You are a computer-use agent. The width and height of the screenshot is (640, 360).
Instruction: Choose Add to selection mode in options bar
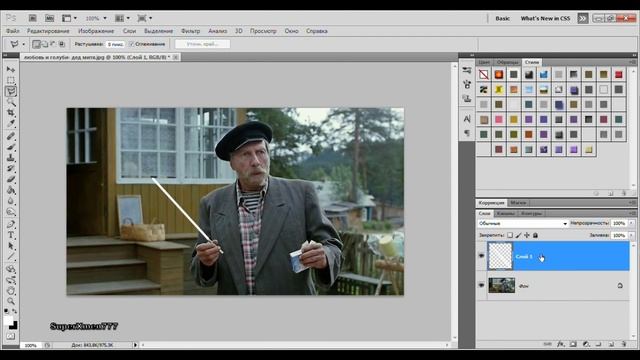(x=45, y=44)
